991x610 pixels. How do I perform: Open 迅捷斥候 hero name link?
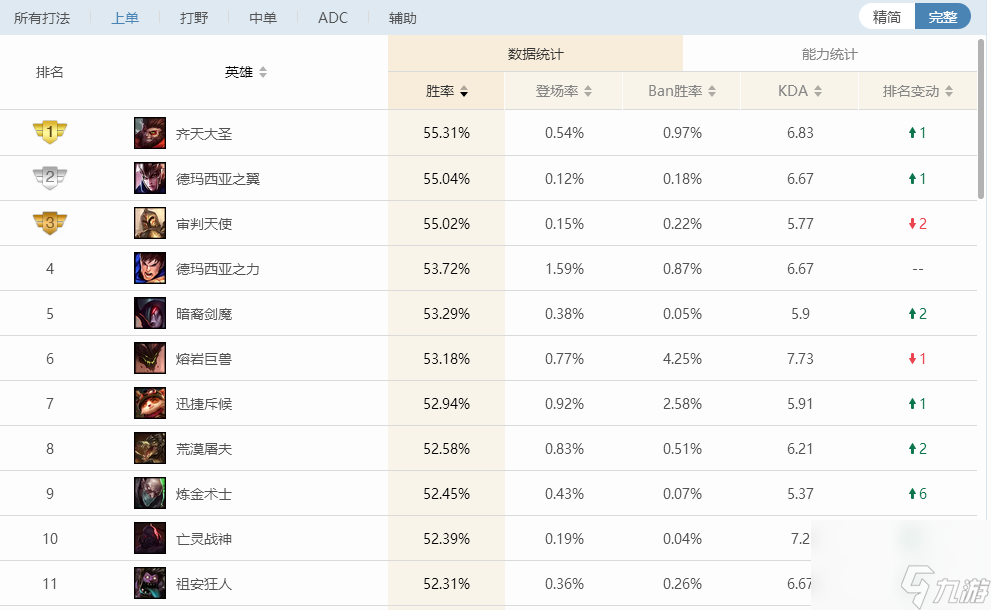tap(204, 404)
